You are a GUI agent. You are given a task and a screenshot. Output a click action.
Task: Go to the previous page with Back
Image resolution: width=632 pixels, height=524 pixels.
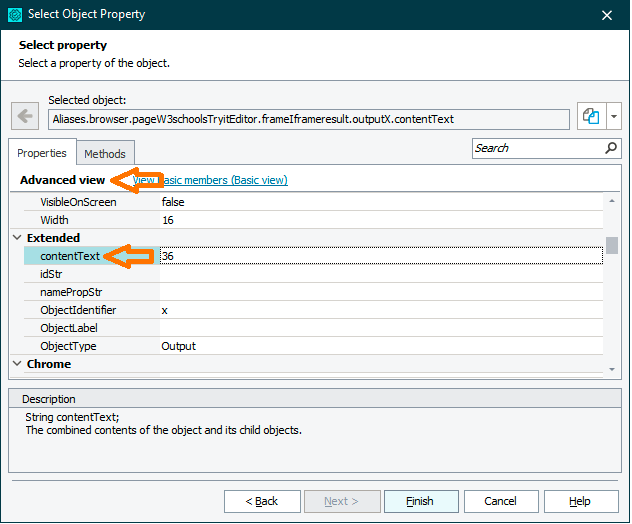262,501
